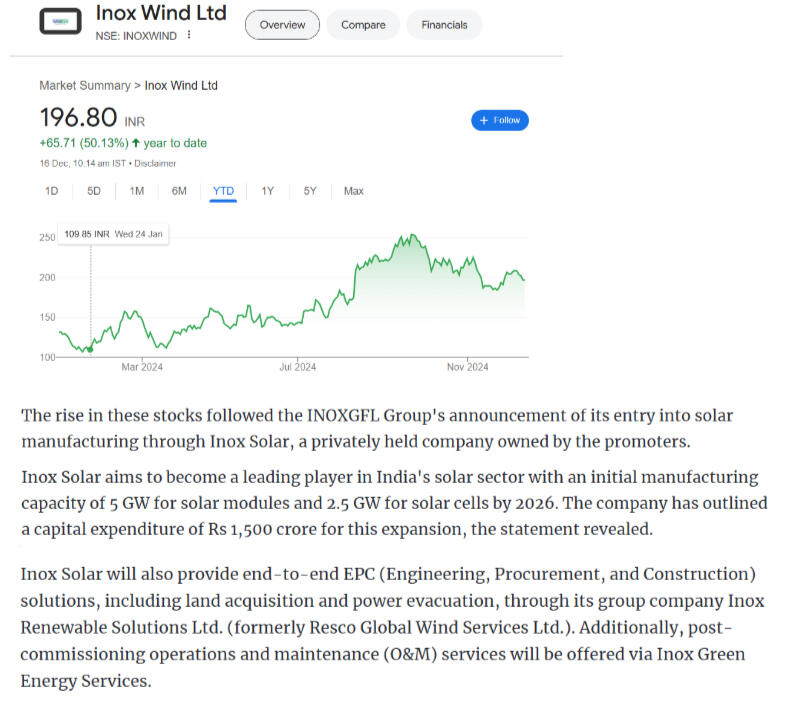Show the 6M price range
This screenshot has width=801, height=726.
tap(179, 191)
